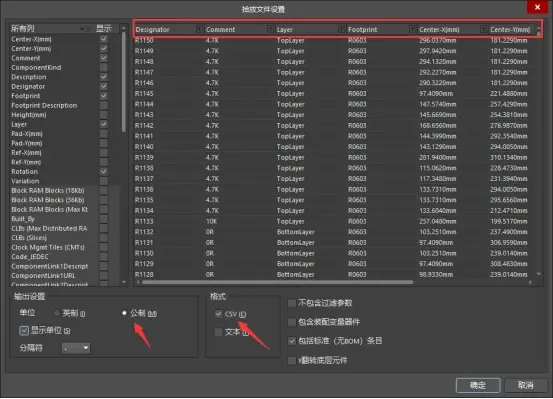The image size is (553, 399).
Task: Open the 所有列 header dropdown arrow
Action: pos(82,29)
